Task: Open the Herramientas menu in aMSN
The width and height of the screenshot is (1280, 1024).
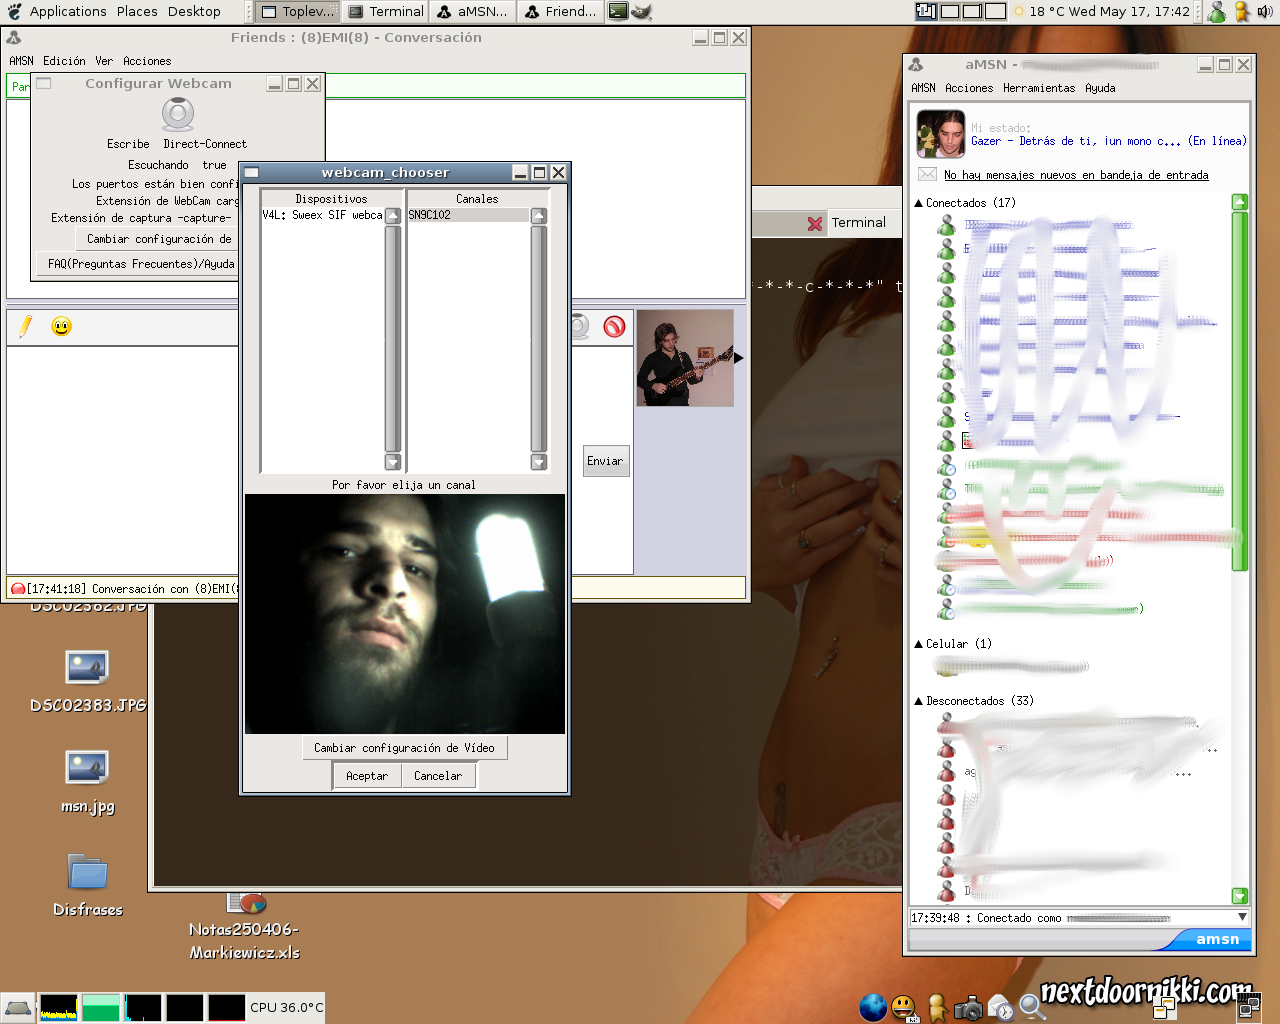Action: [1039, 88]
